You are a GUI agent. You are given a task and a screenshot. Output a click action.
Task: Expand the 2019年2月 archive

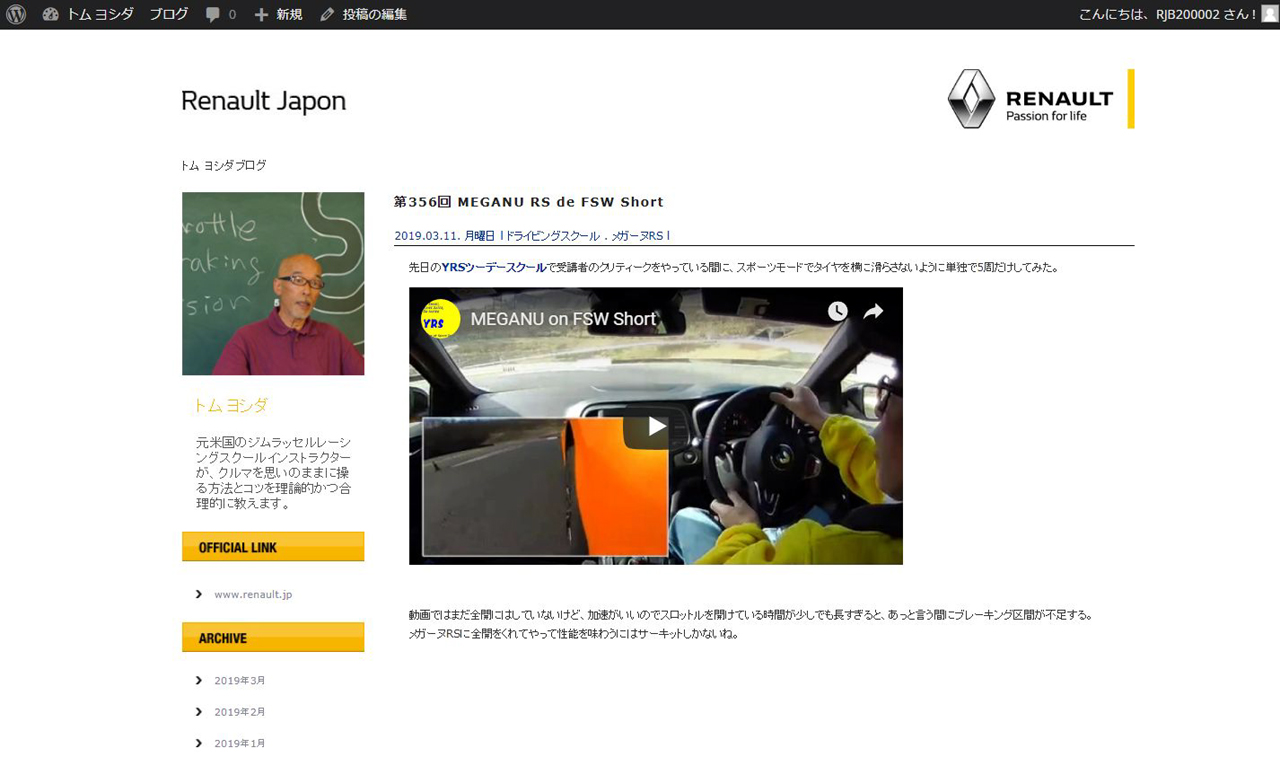(x=239, y=712)
